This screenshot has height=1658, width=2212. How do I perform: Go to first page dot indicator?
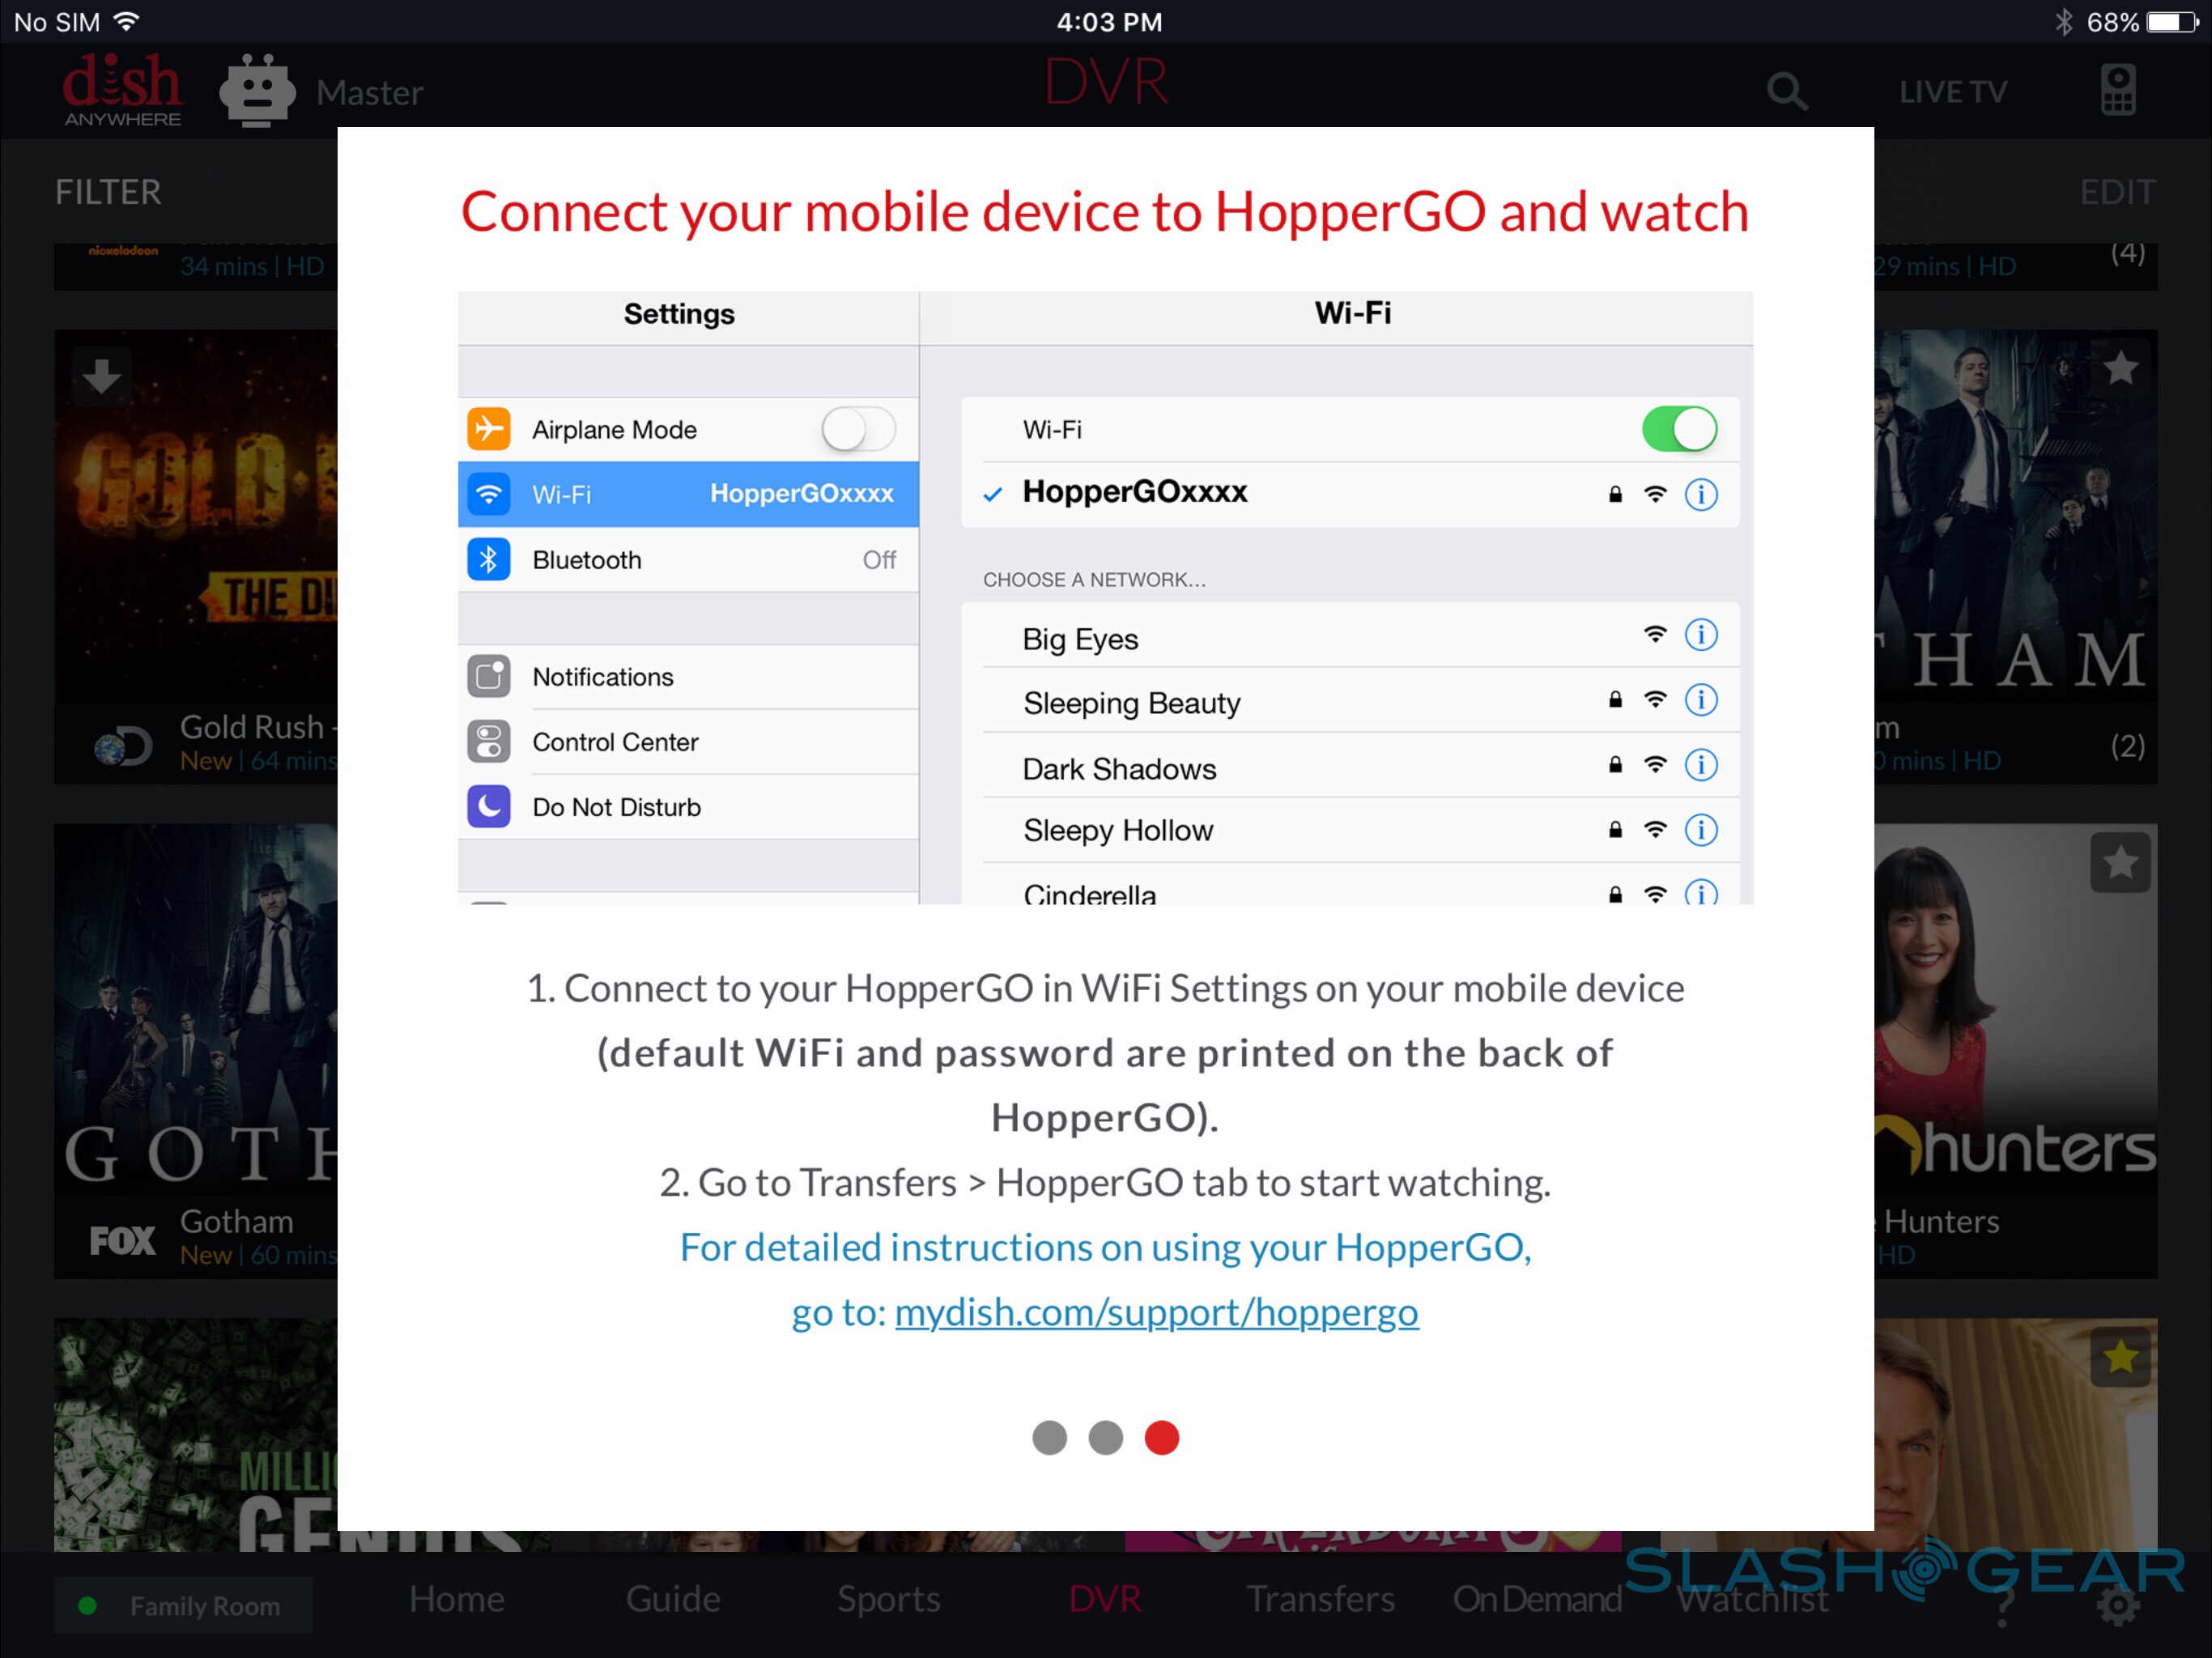(1049, 1438)
